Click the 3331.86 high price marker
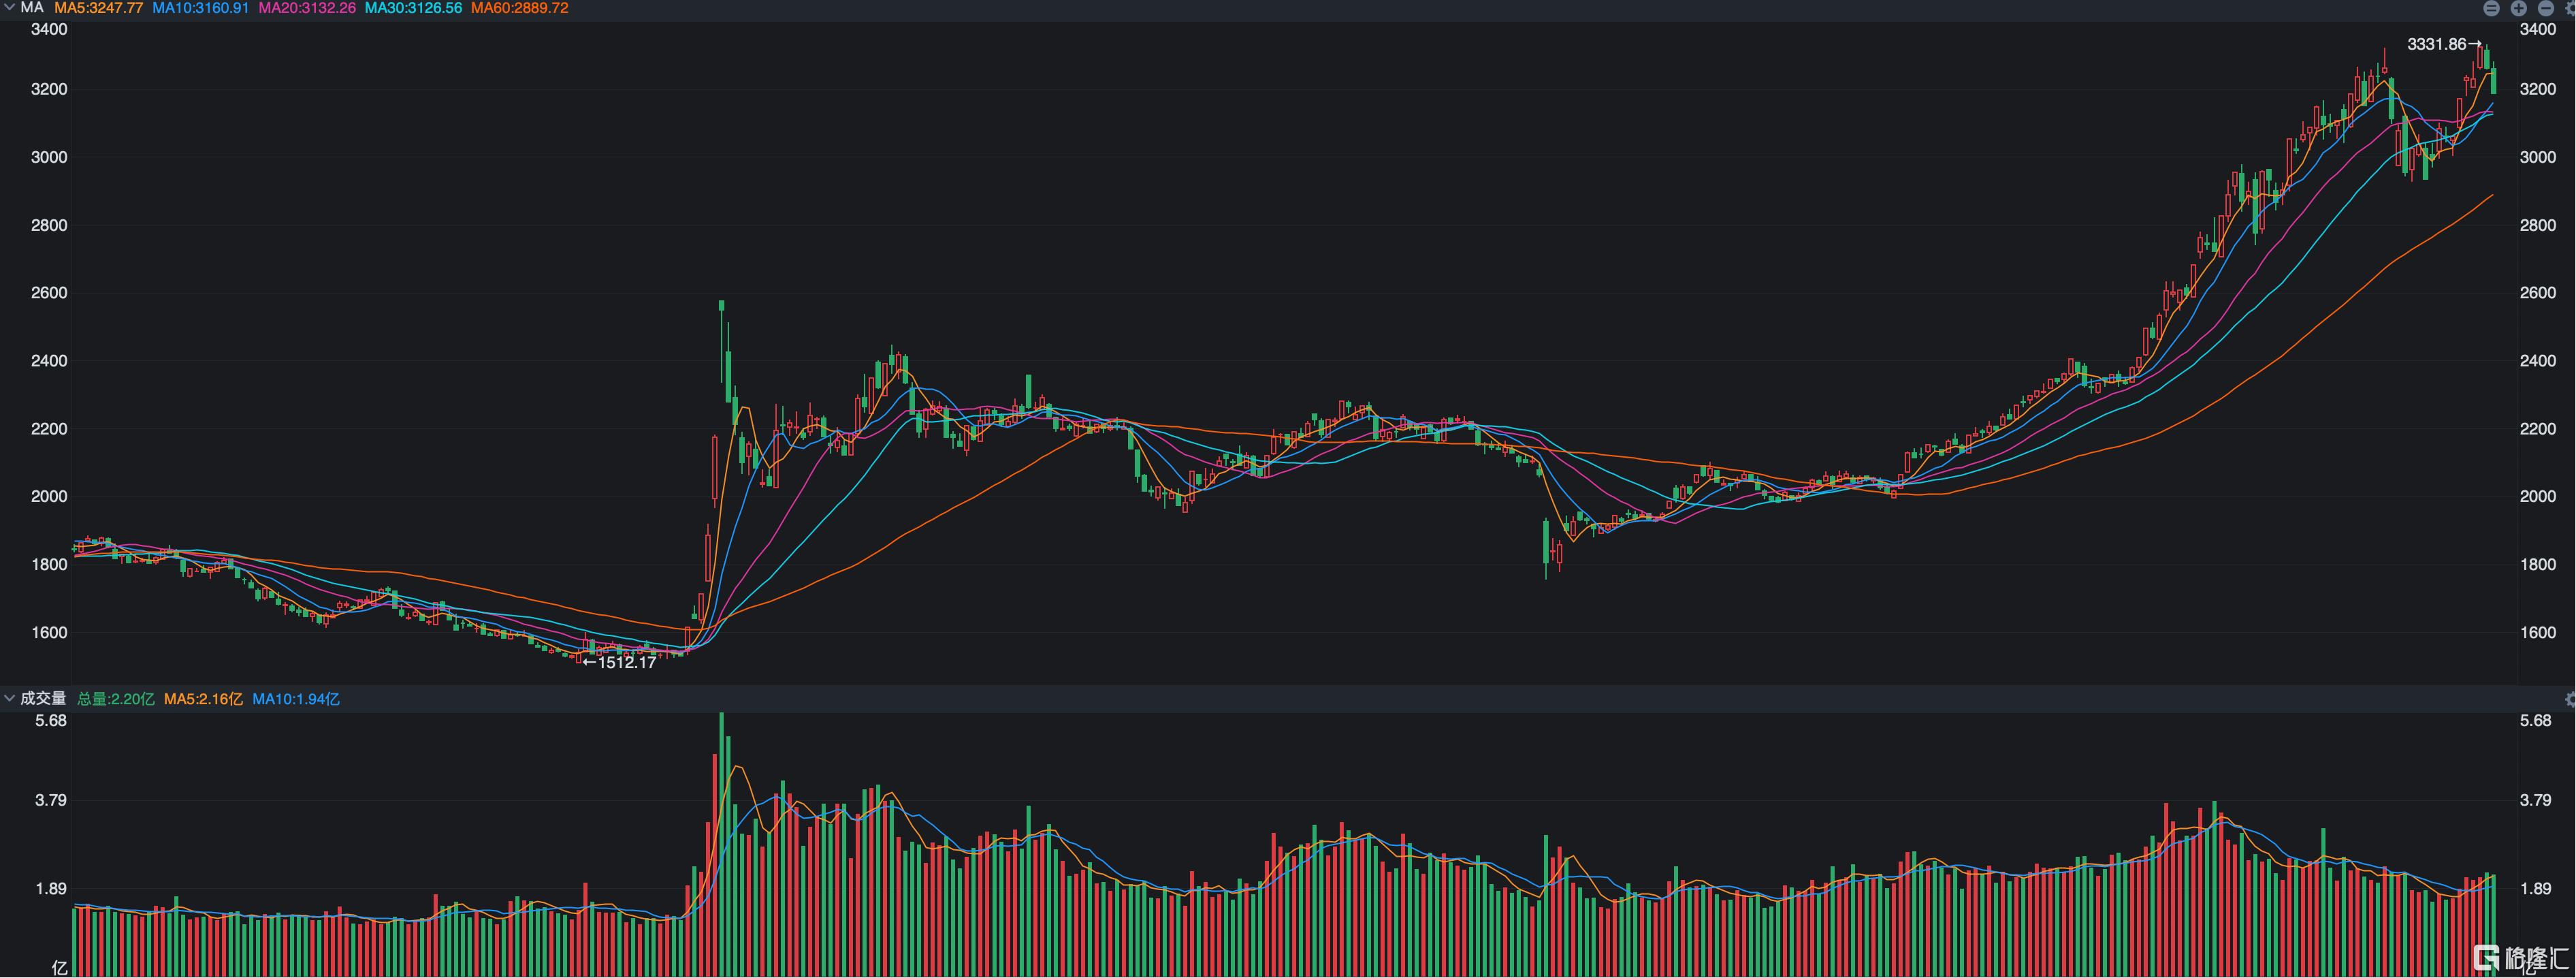The width and height of the screenshot is (2576, 978). click(2436, 44)
